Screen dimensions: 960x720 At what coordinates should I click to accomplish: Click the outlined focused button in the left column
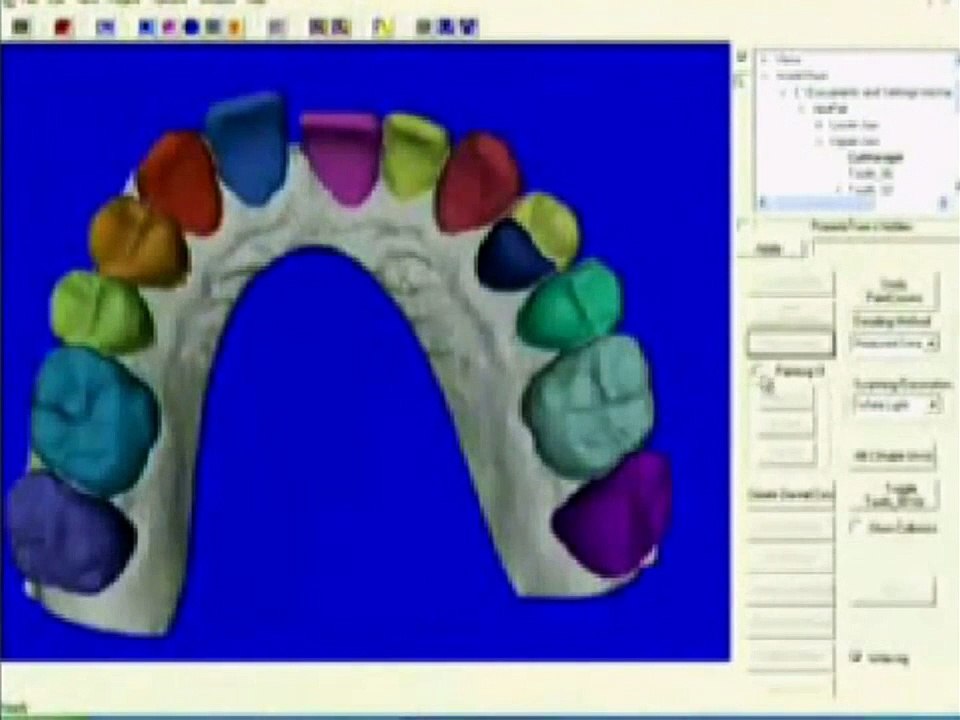[x=790, y=343]
